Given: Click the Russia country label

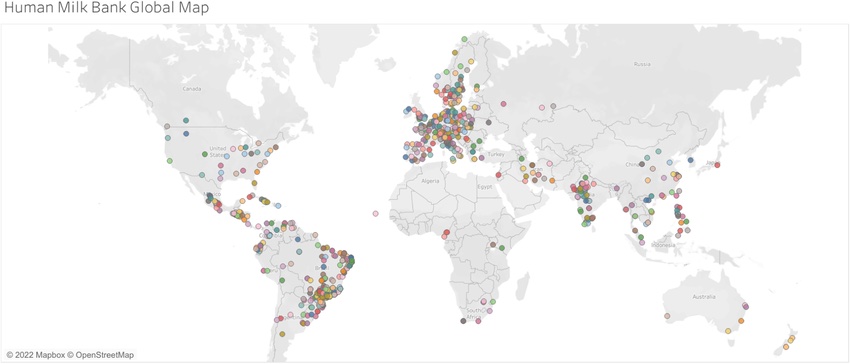Looking at the screenshot, I should tap(641, 64).
